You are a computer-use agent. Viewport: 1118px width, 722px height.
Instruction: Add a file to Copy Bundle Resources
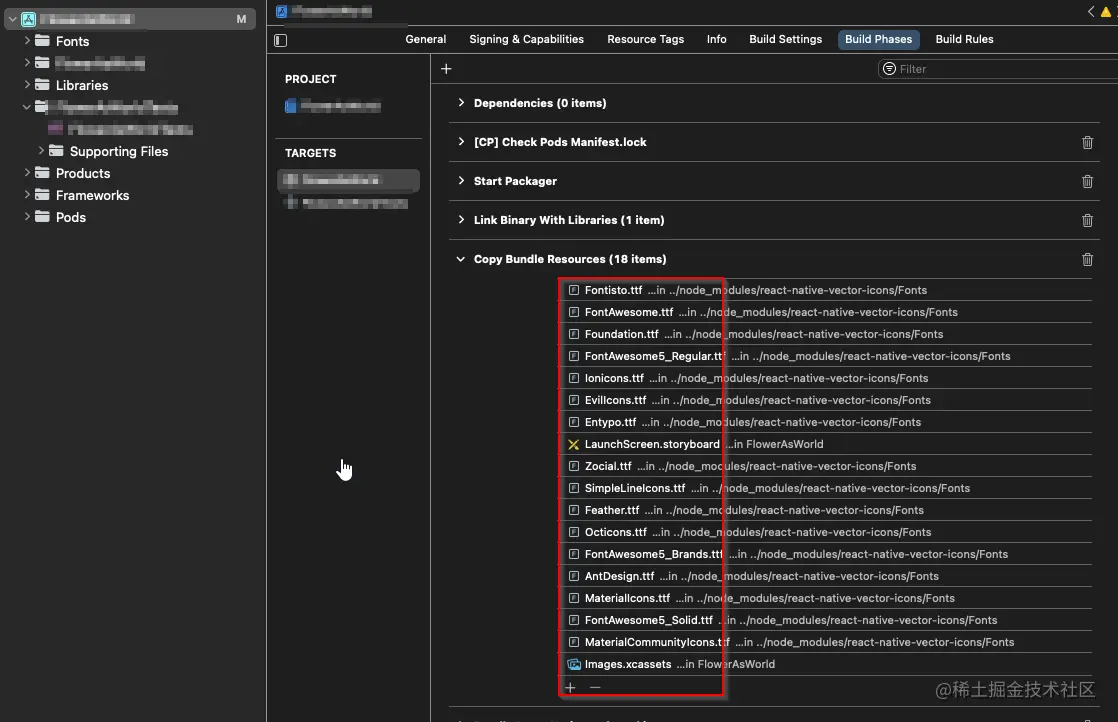(x=570, y=687)
